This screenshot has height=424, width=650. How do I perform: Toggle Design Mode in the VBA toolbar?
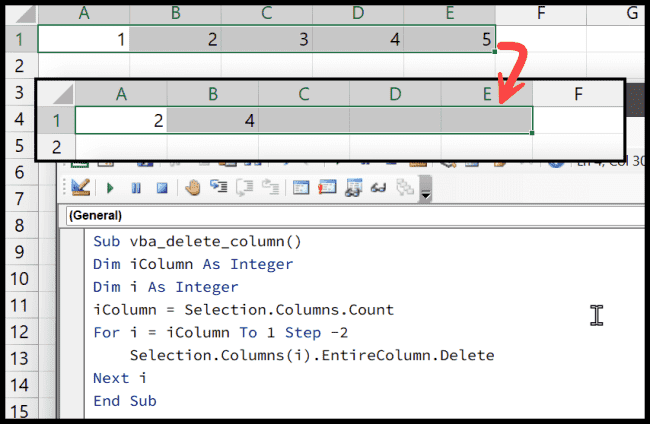click(80, 187)
